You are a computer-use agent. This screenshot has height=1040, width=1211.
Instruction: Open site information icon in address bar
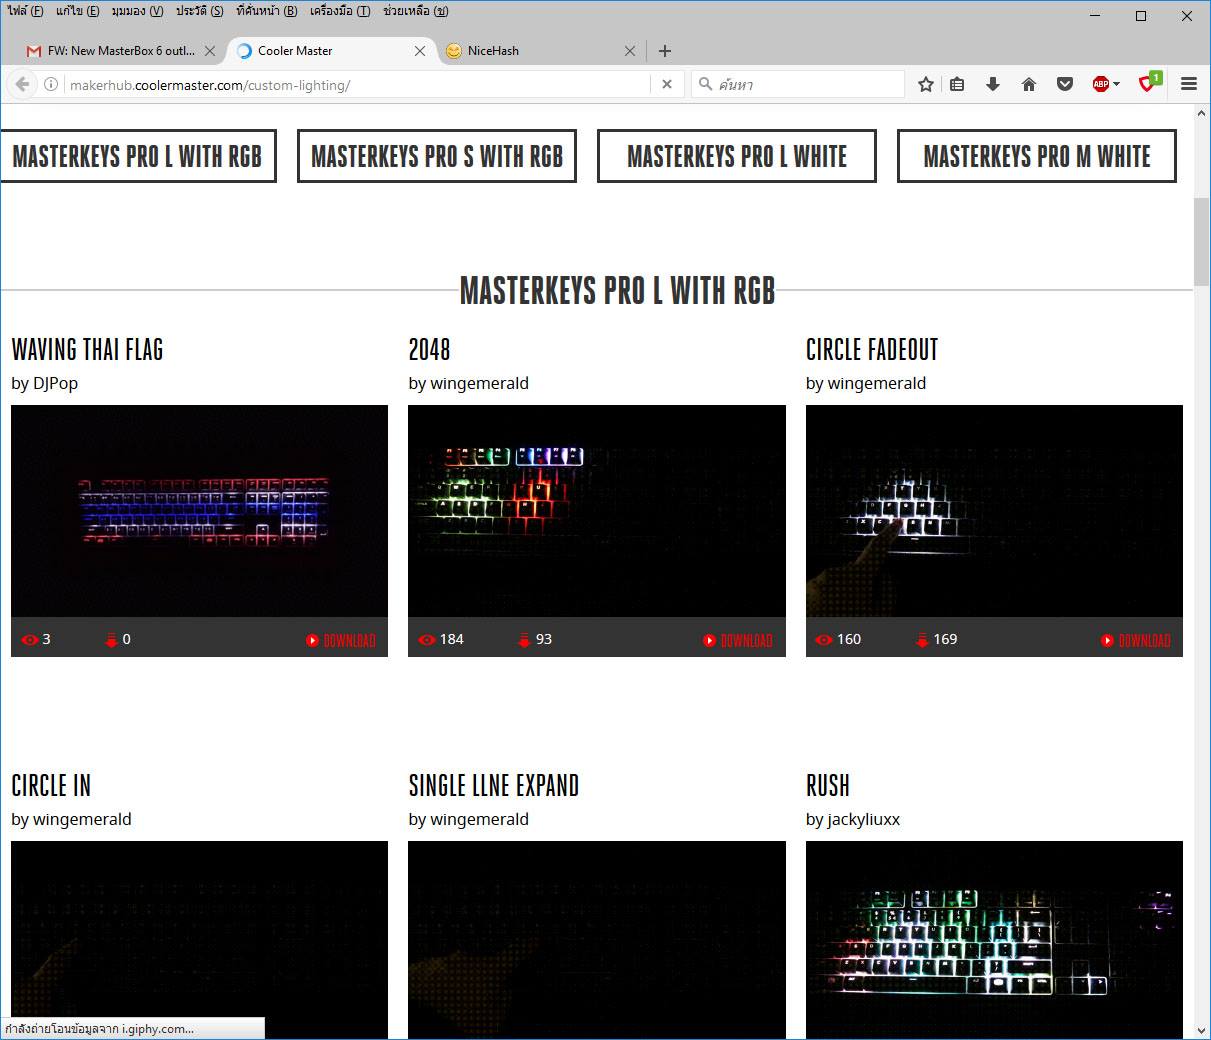(50, 85)
